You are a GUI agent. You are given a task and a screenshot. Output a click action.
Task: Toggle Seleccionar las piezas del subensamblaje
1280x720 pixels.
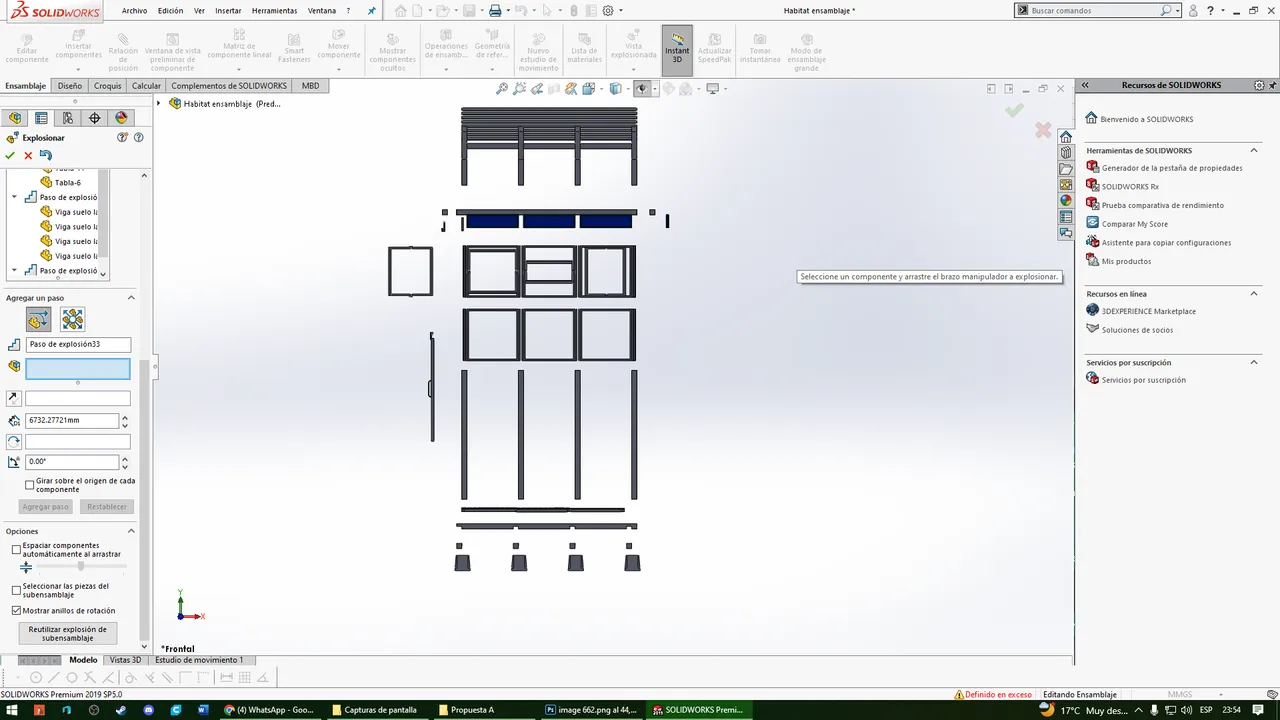[16, 590]
